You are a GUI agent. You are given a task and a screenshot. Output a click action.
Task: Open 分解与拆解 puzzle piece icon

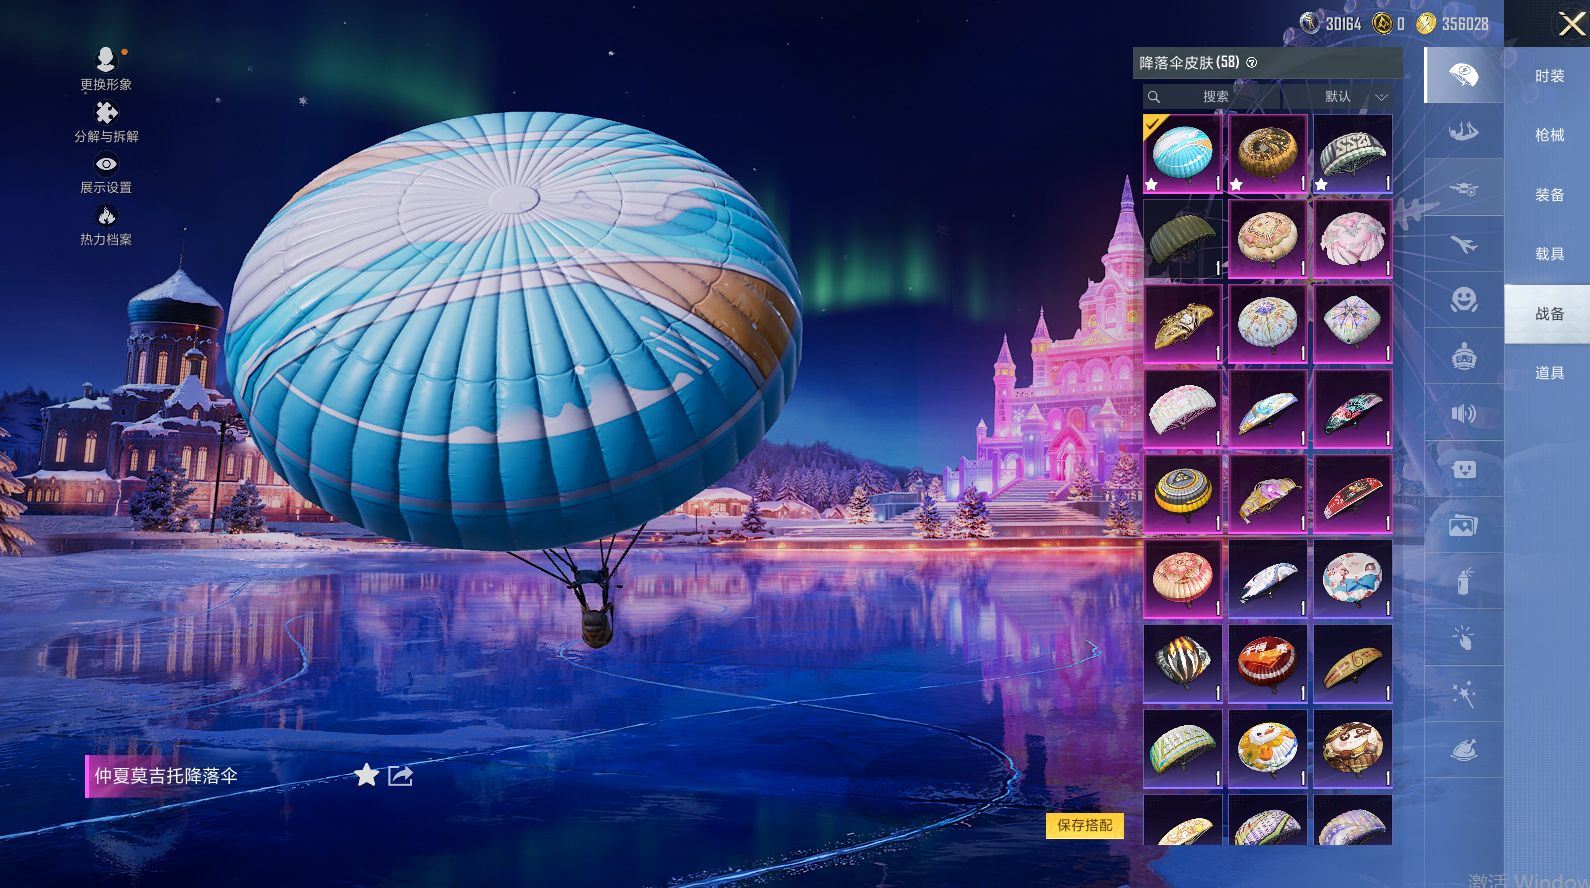106,113
